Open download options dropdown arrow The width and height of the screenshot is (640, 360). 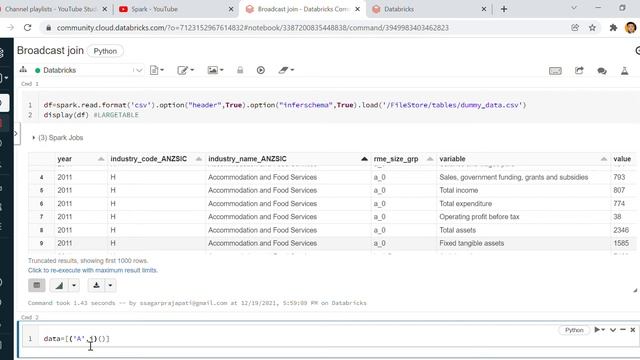[110, 285]
